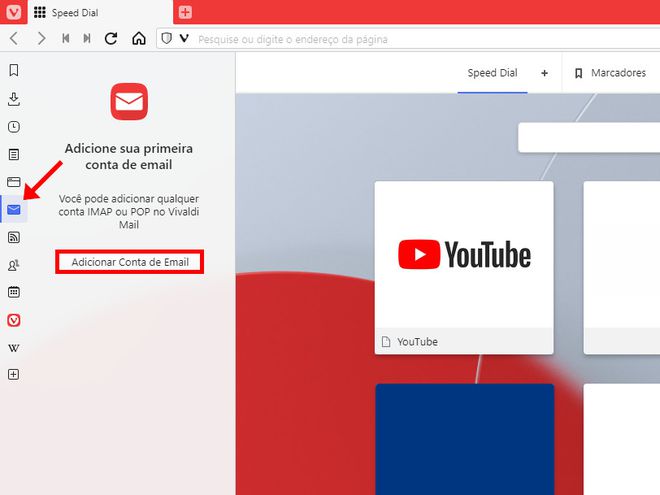Image resolution: width=660 pixels, height=495 pixels.
Task: Open the YouTube speed dial thumbnail
Action: 464,255
